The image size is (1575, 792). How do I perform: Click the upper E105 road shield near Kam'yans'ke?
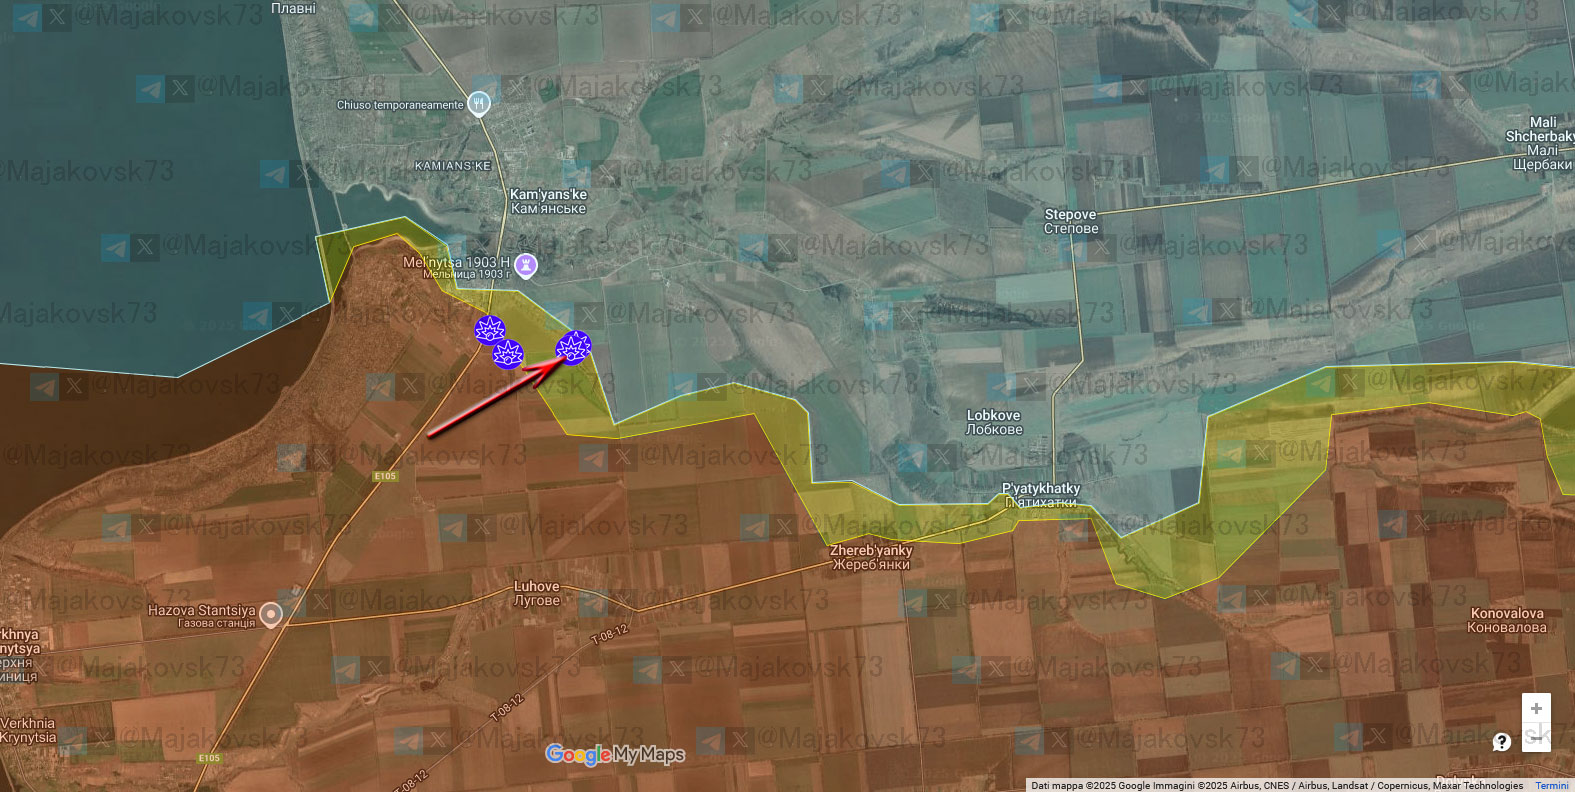coord(386,476)
